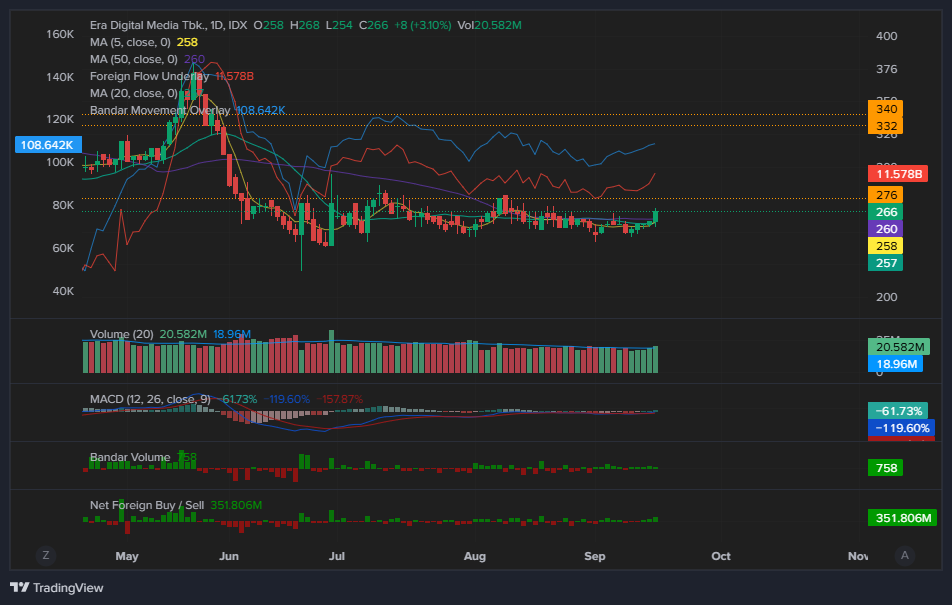
Task: Click the purple 260 price scale label
Action: click(x=886, y=229)
